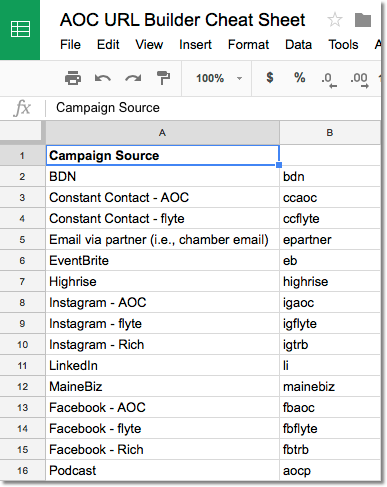
Task: Decrease decimal places
Action: 329,80
